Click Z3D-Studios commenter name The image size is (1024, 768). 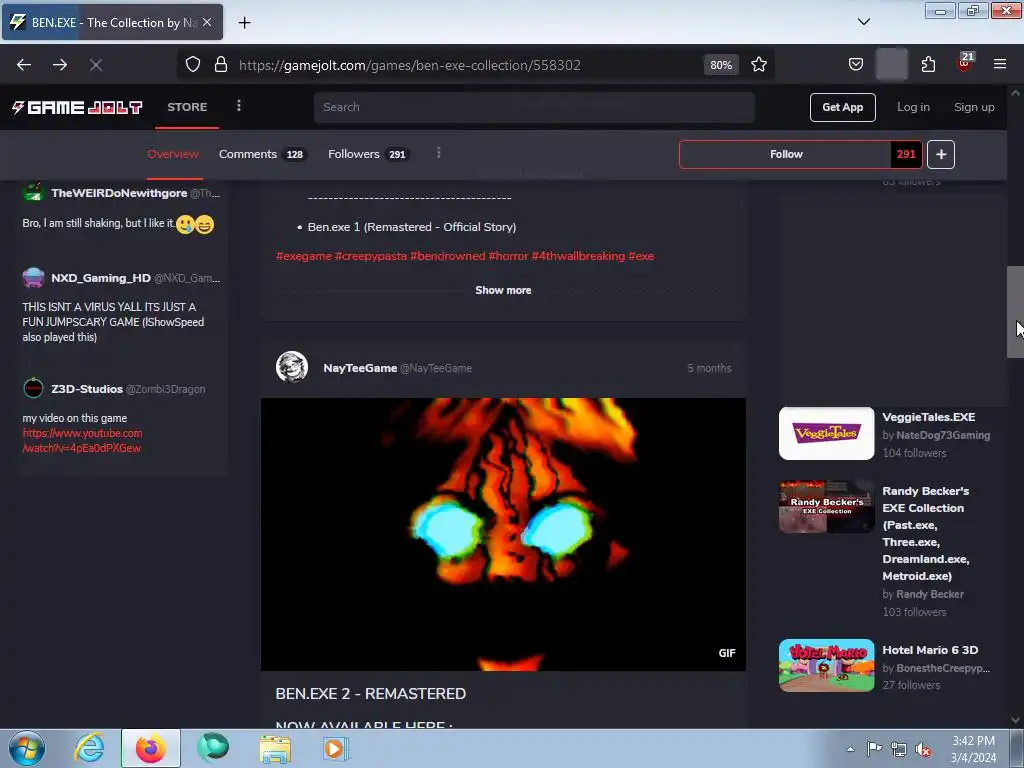click(x=87, y=389)
